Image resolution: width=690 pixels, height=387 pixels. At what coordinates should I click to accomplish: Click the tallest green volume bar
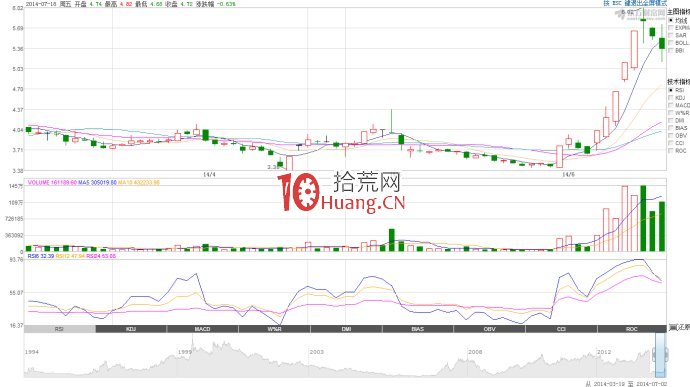tap(643, 218)
